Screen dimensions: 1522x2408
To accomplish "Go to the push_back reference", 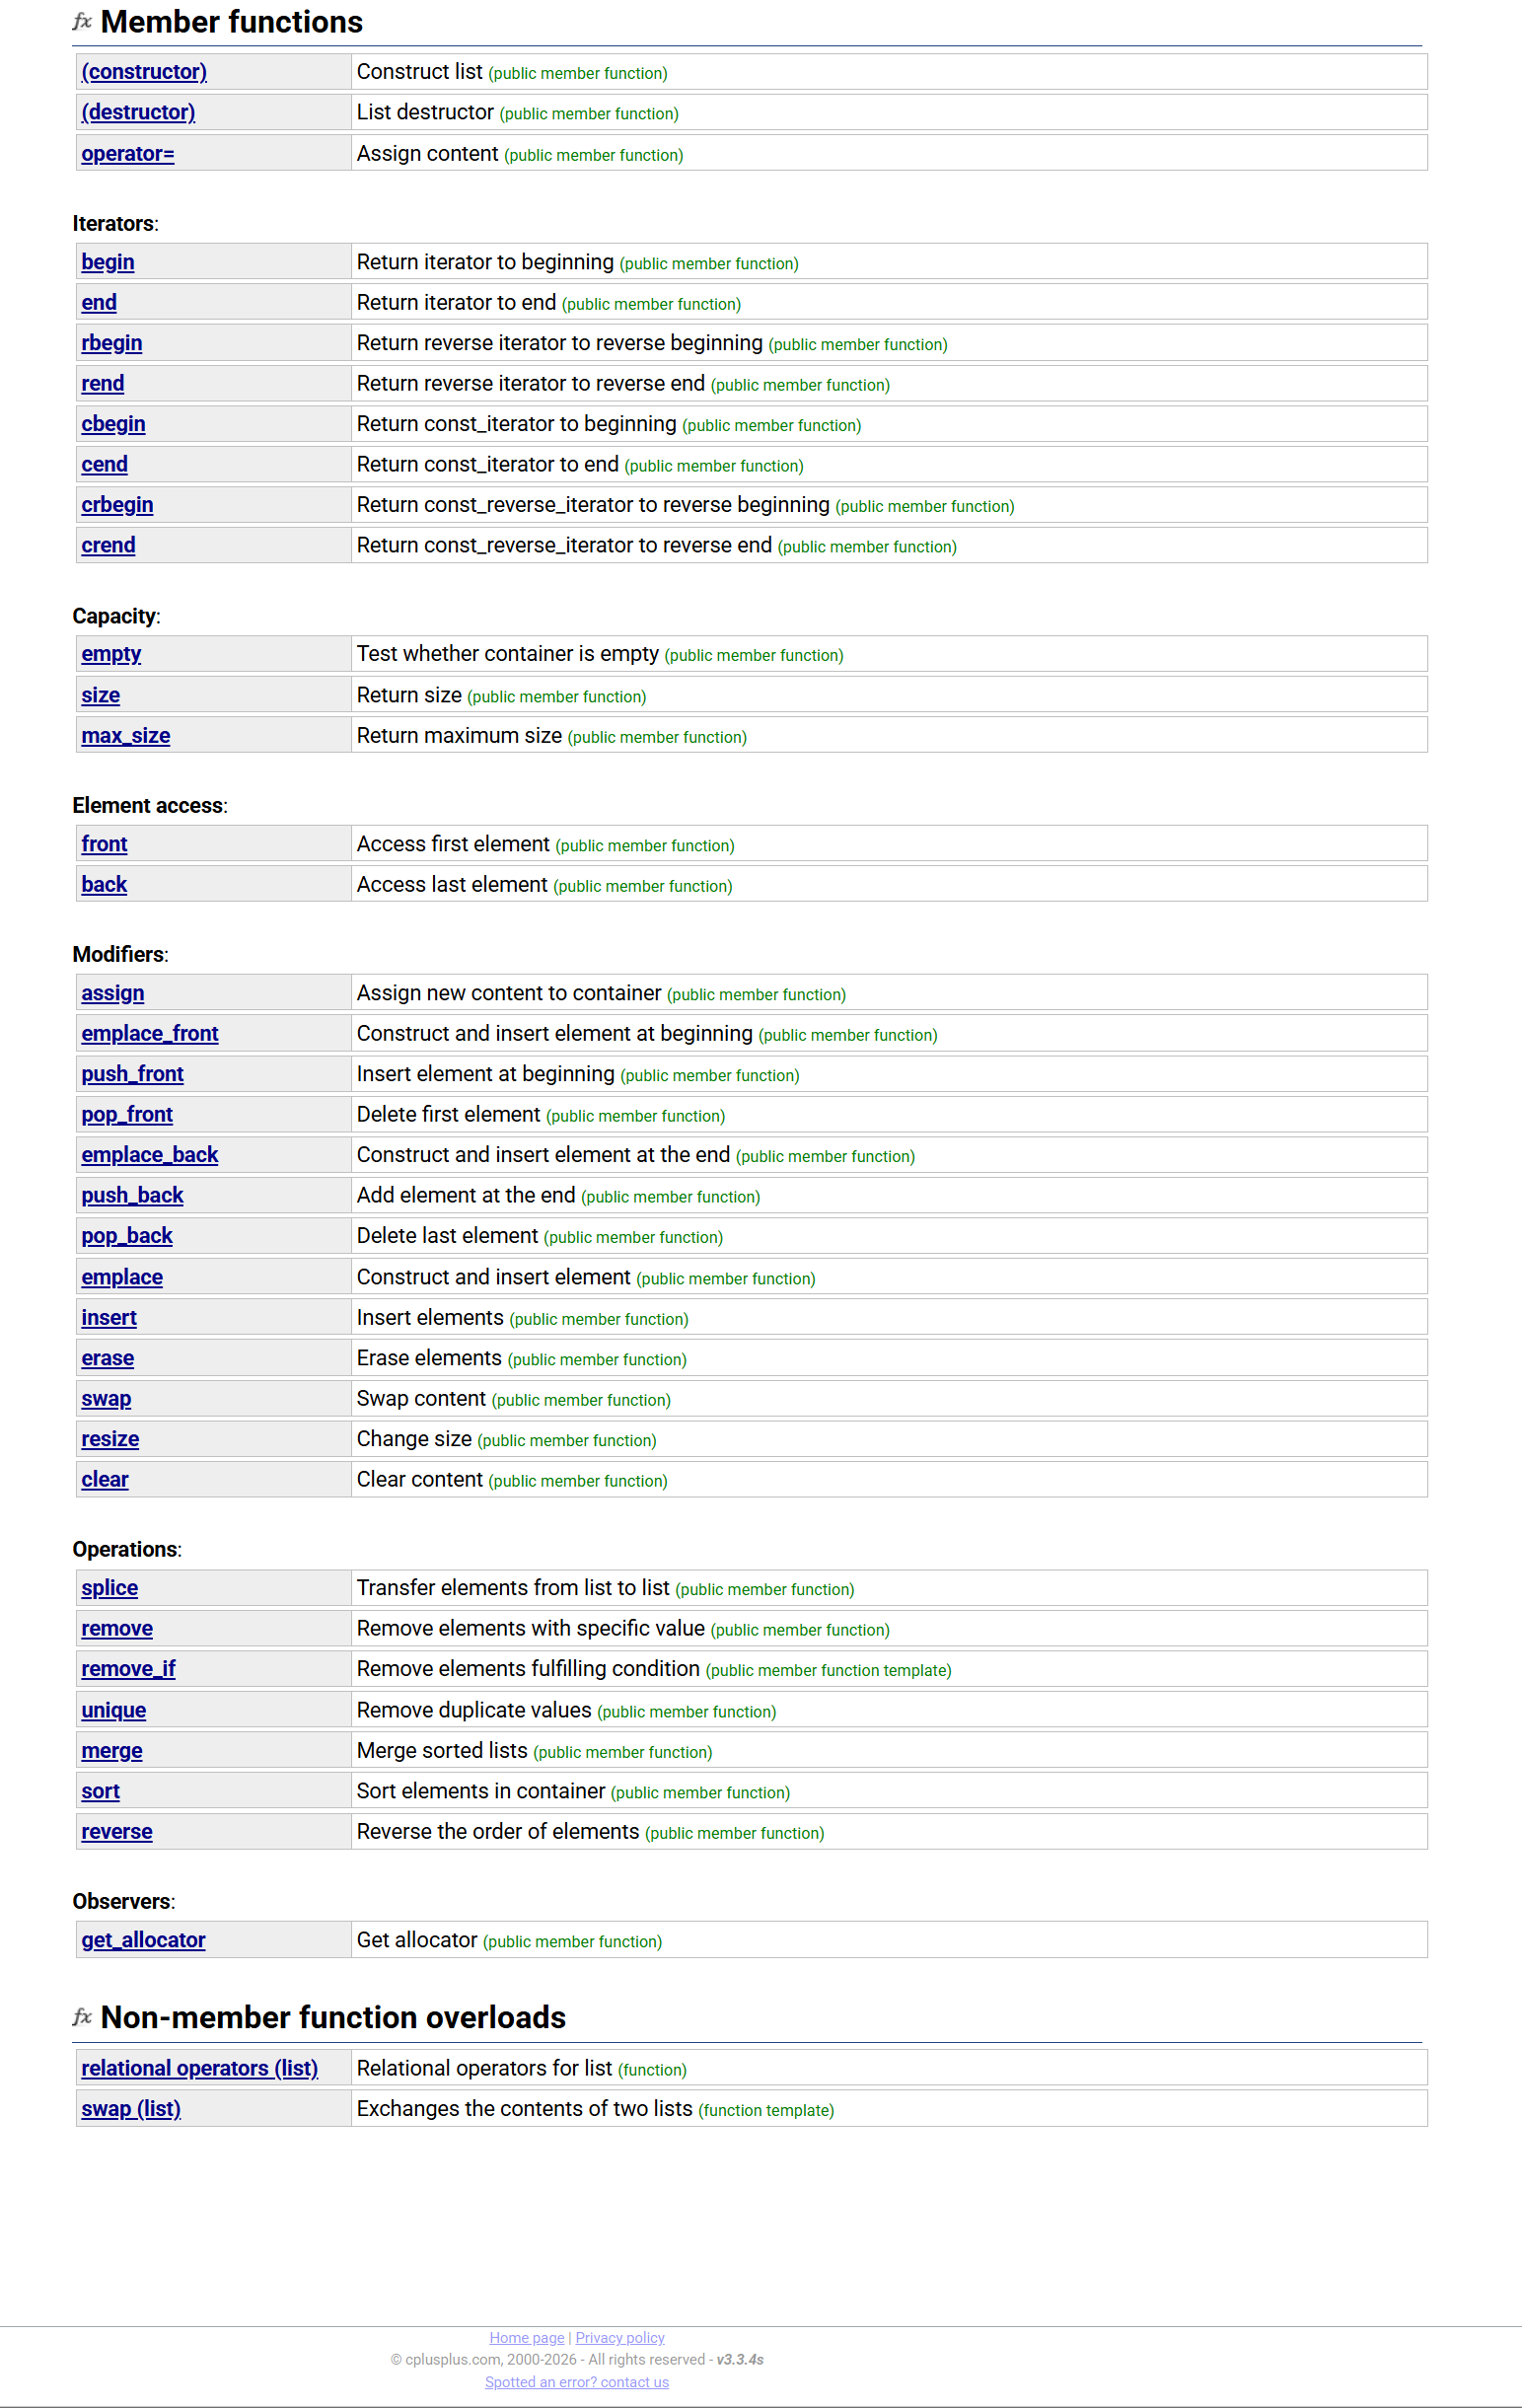I will pos(132,1196).
